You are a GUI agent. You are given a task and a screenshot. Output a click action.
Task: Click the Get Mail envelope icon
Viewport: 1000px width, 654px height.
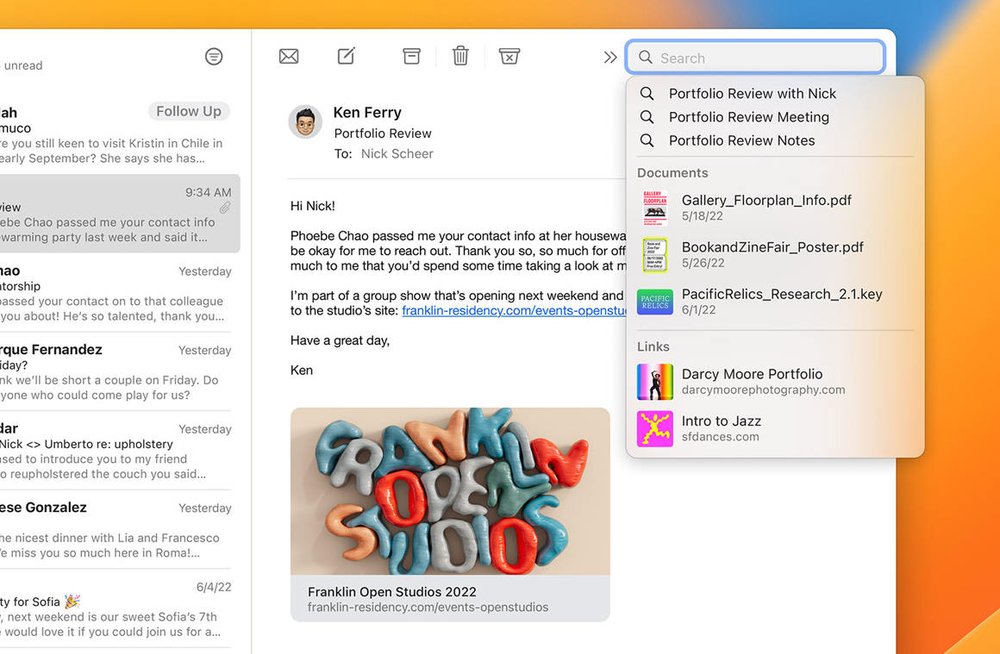pos(289,57)
